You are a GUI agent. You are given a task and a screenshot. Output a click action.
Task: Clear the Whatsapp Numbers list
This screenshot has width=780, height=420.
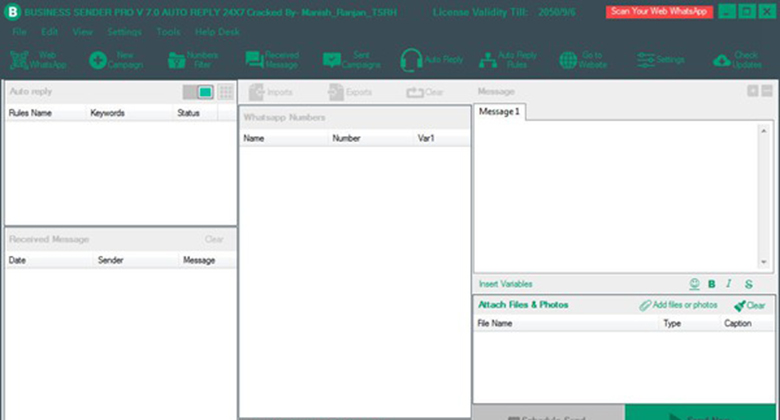[425, 92]
